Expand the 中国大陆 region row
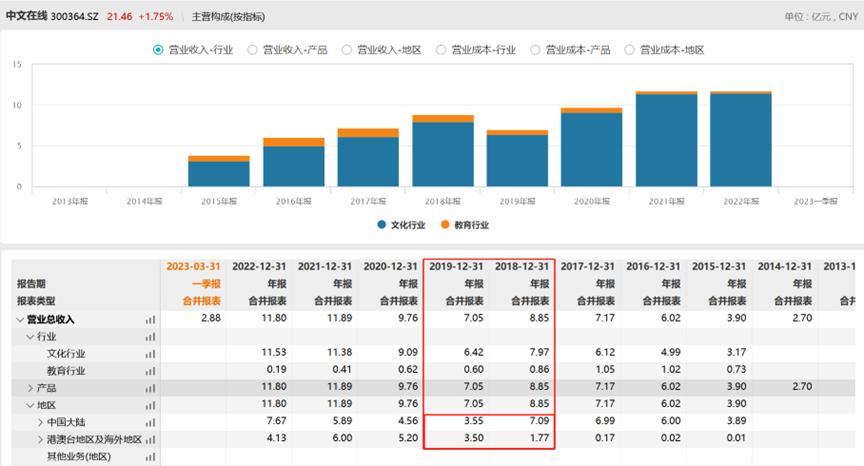This screenshot has height=466, width=864. pos(40,421)
